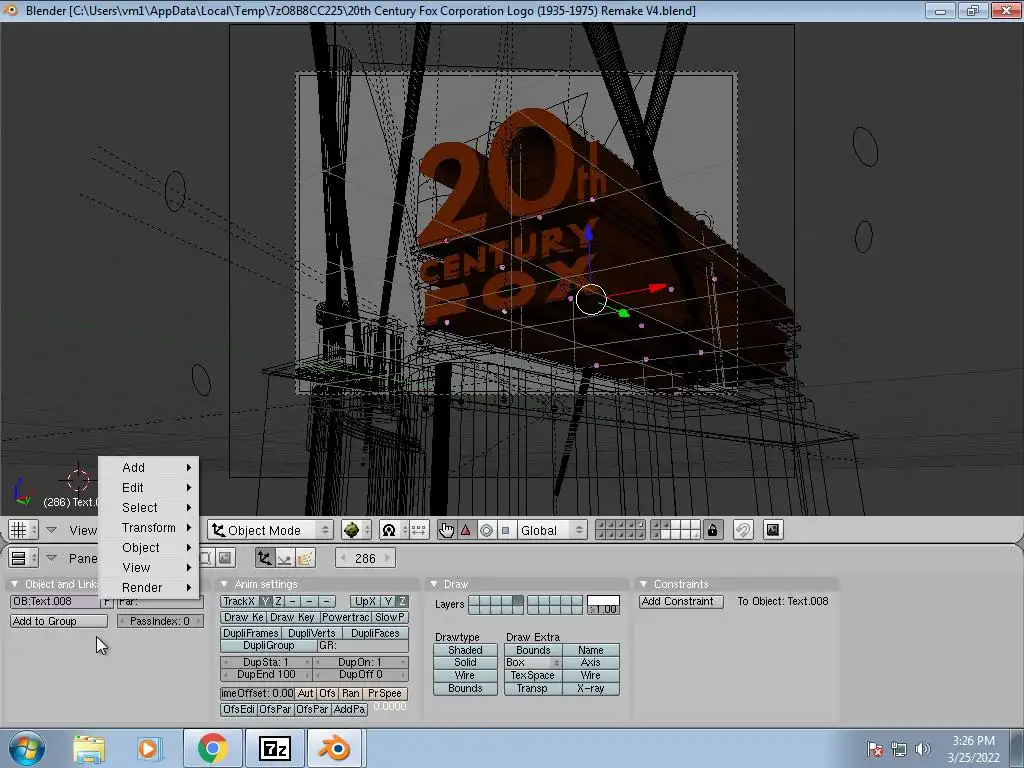
Task: Open the Buttons window type selector
Action: click(x=23, y=558)
